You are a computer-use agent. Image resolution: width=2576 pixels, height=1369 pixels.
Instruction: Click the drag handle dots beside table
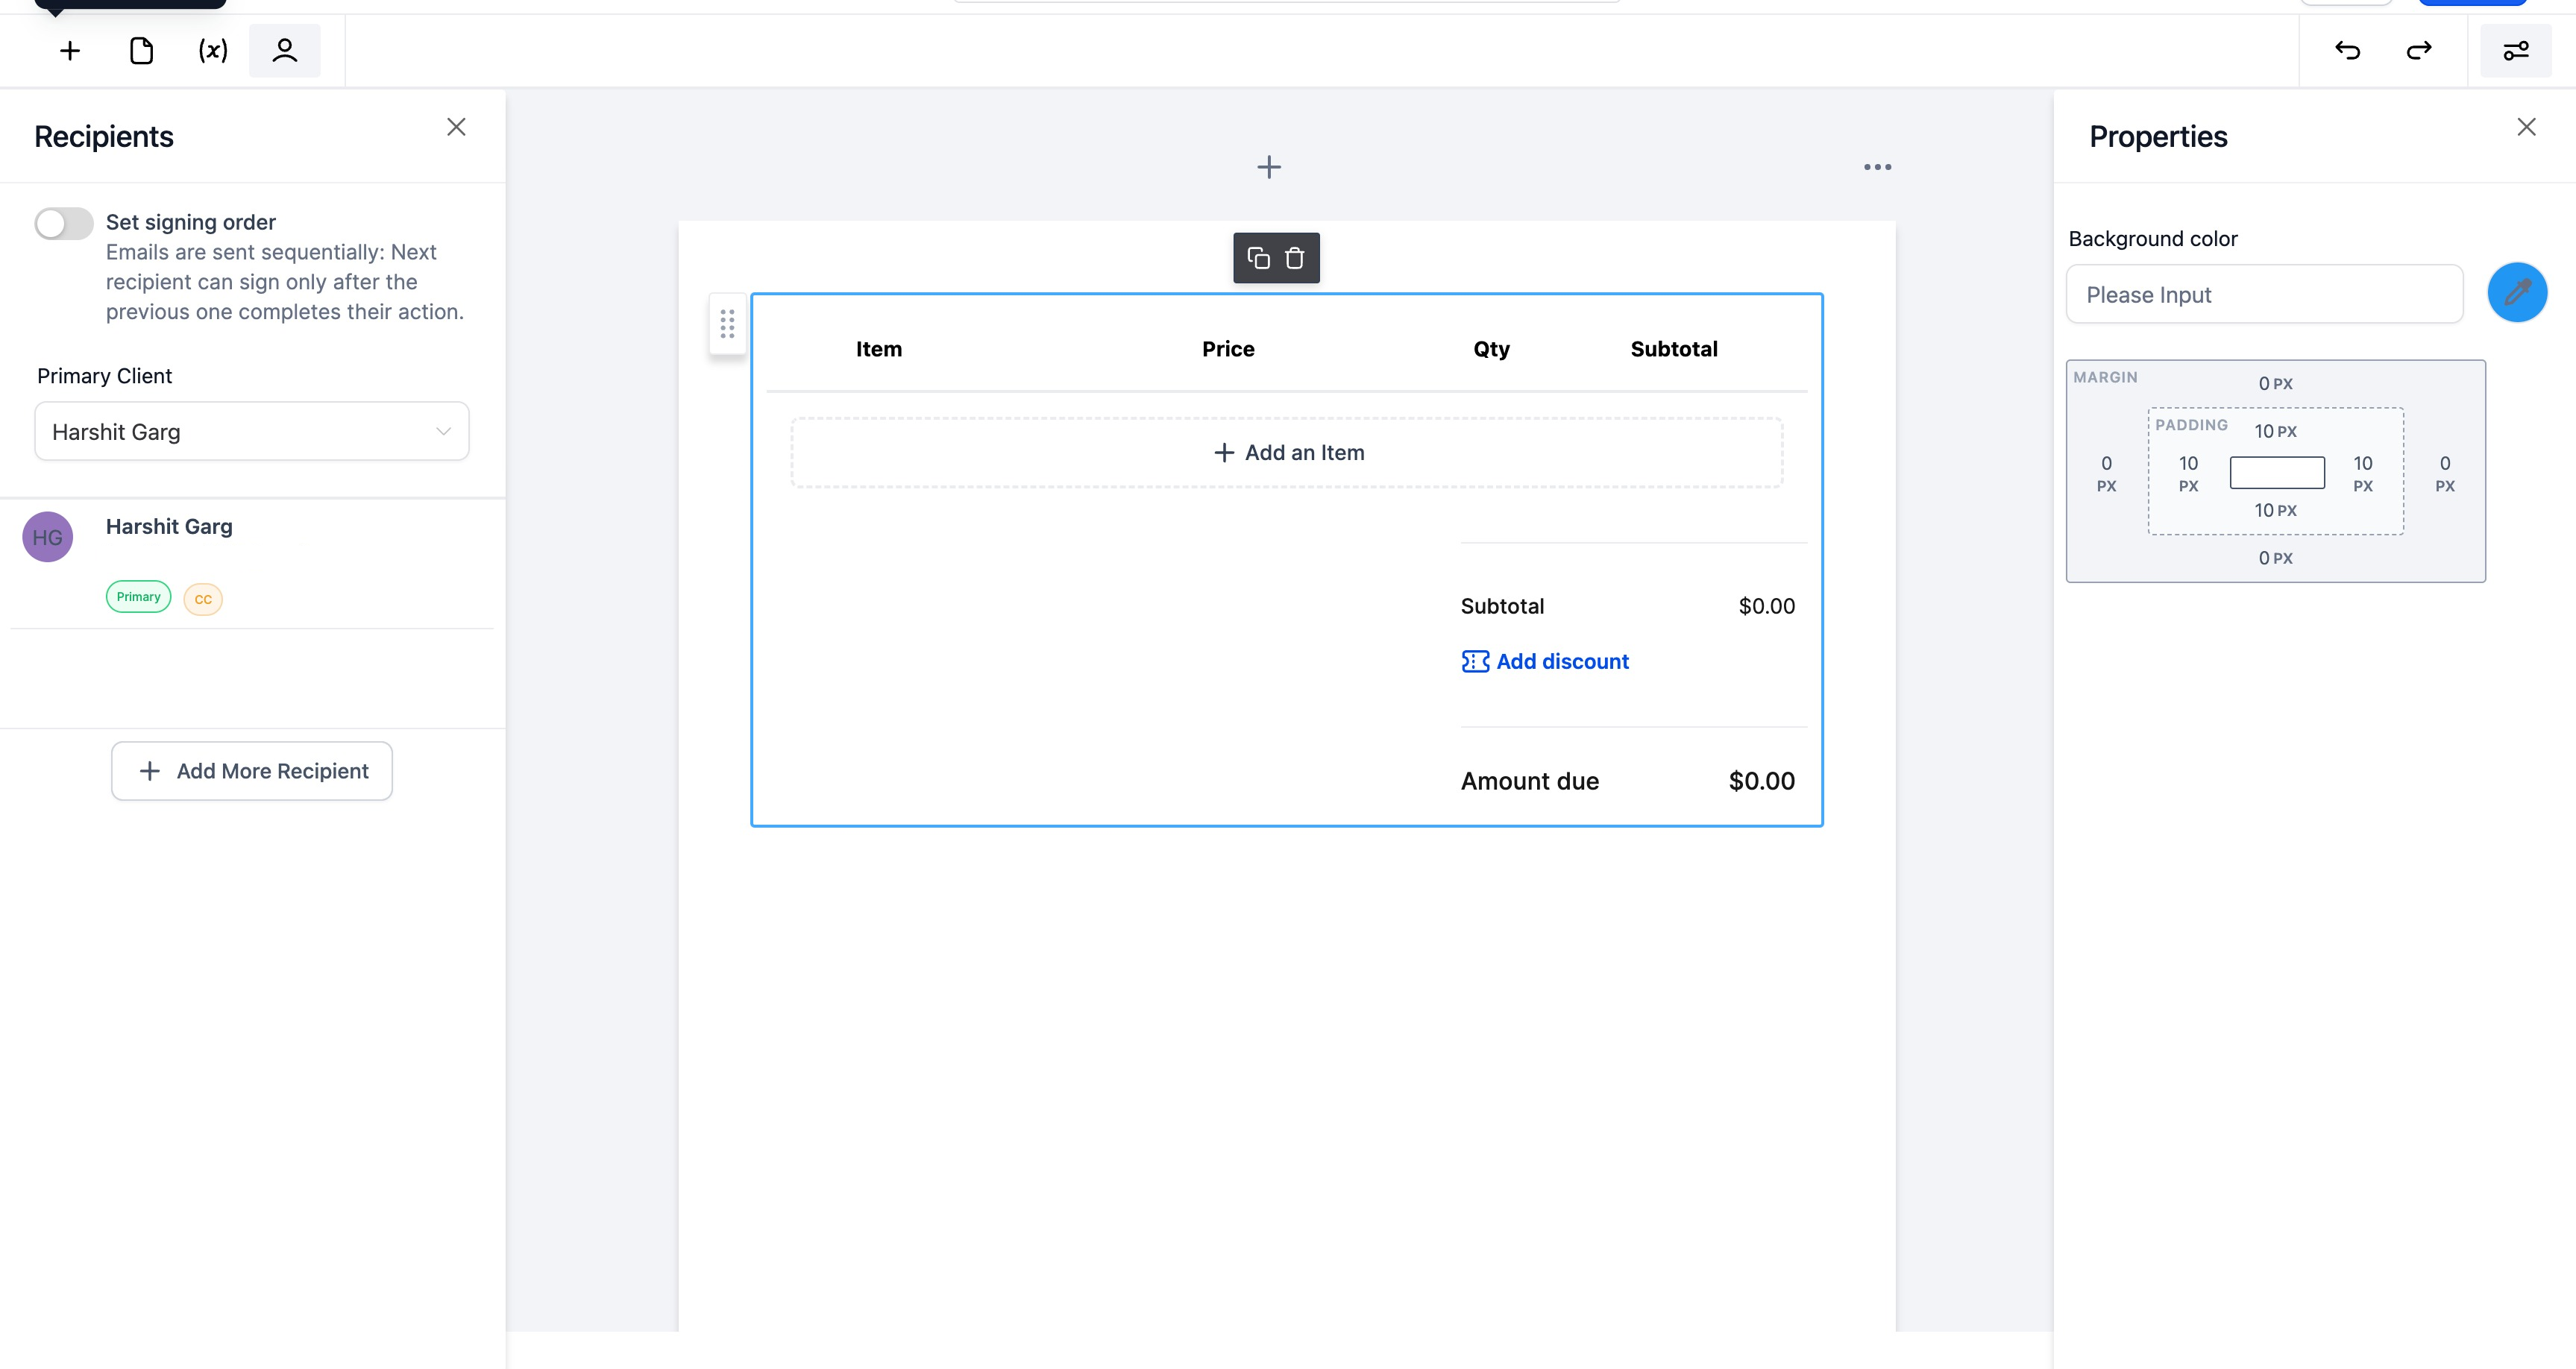pyautogui.click(x=727, y=323)
